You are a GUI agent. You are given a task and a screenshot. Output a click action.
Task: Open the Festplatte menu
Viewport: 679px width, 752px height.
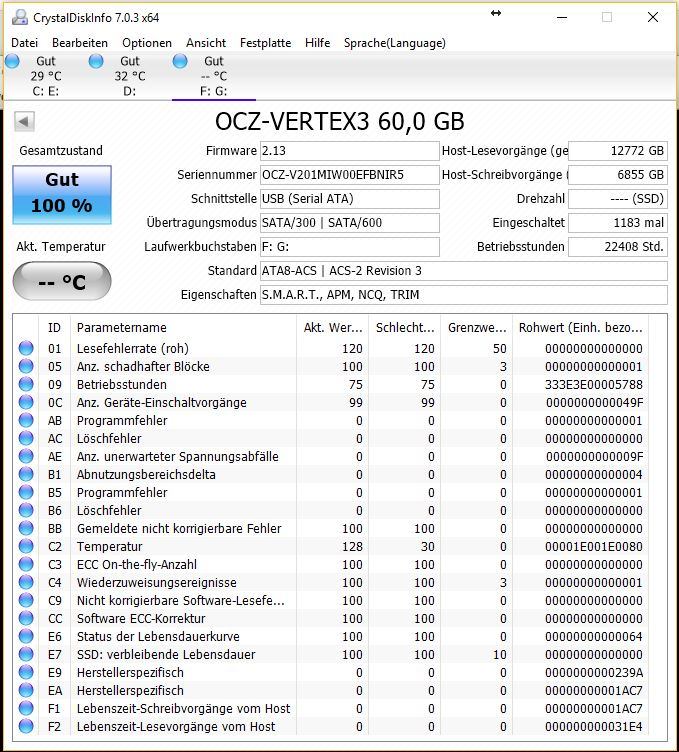click(x=266, y=43)
